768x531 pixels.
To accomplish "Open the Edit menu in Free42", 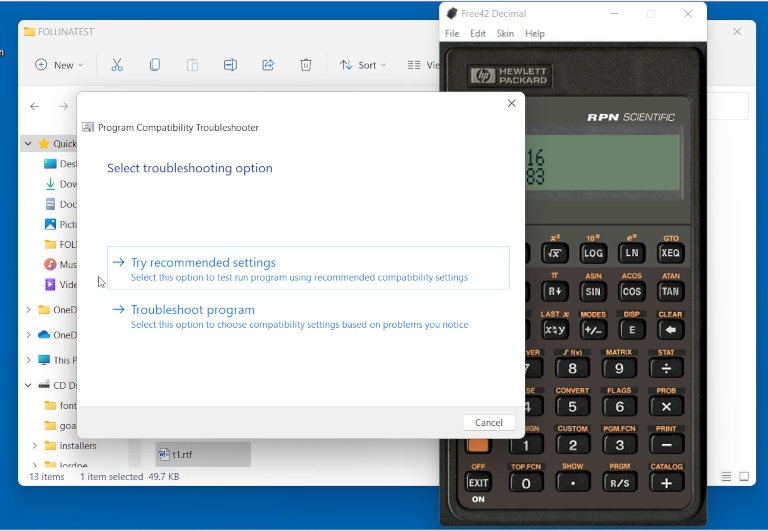I will [x=478, y=33].
